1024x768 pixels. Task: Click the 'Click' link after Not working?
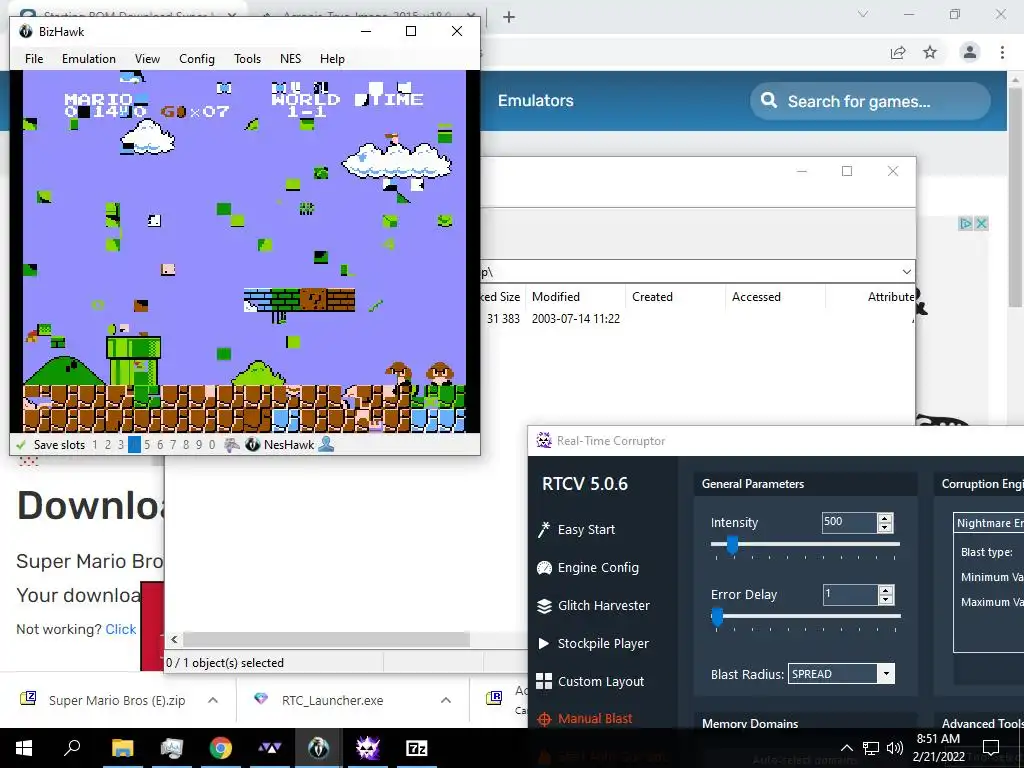pos(121,629)
